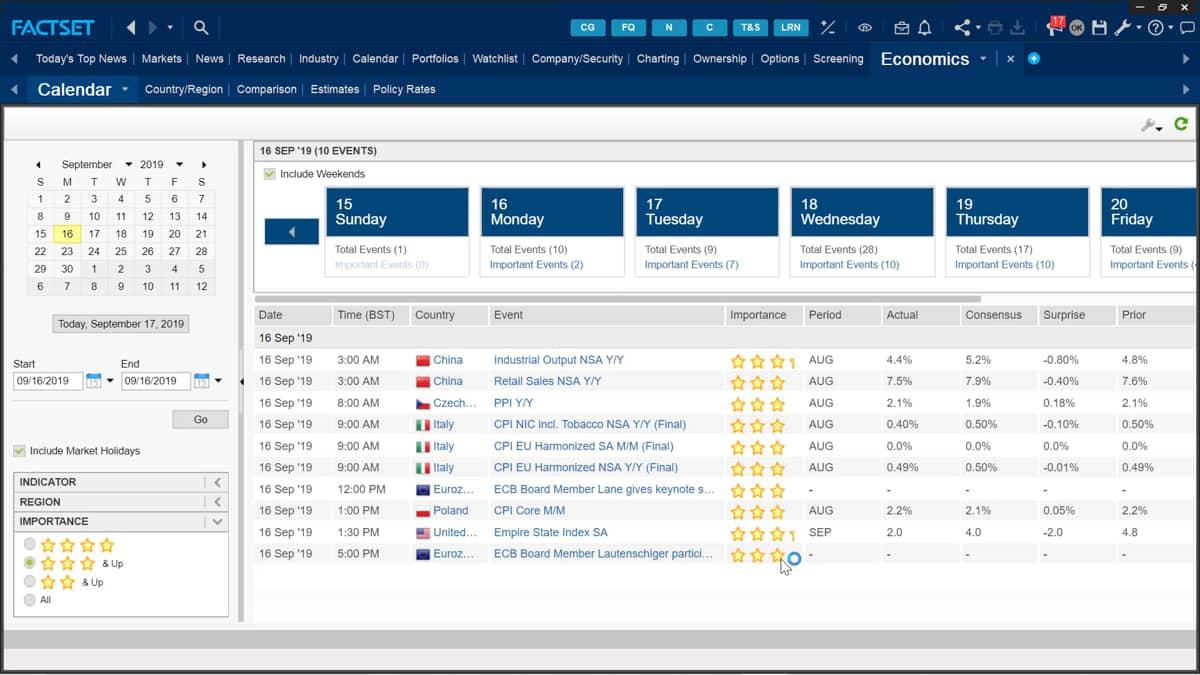The height and width of the screenshot is (675, 1200).
Task: Open the search magnifier icon
Action: pos(201,28)
